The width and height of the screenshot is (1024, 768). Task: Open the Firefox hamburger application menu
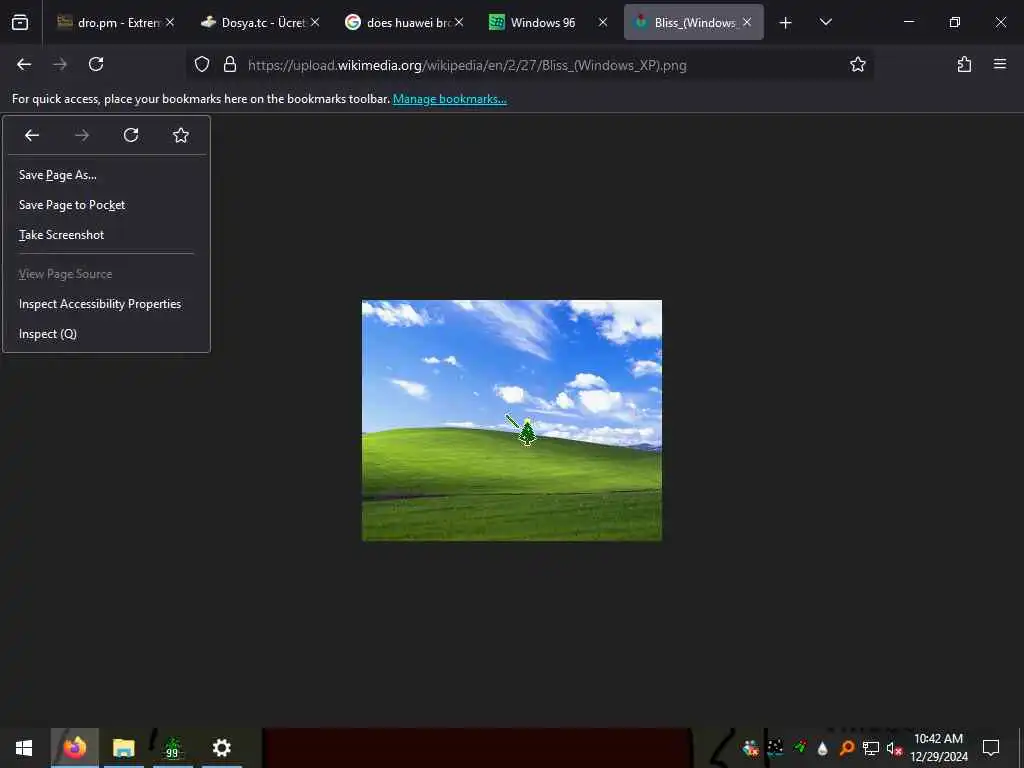(1000, 64)
